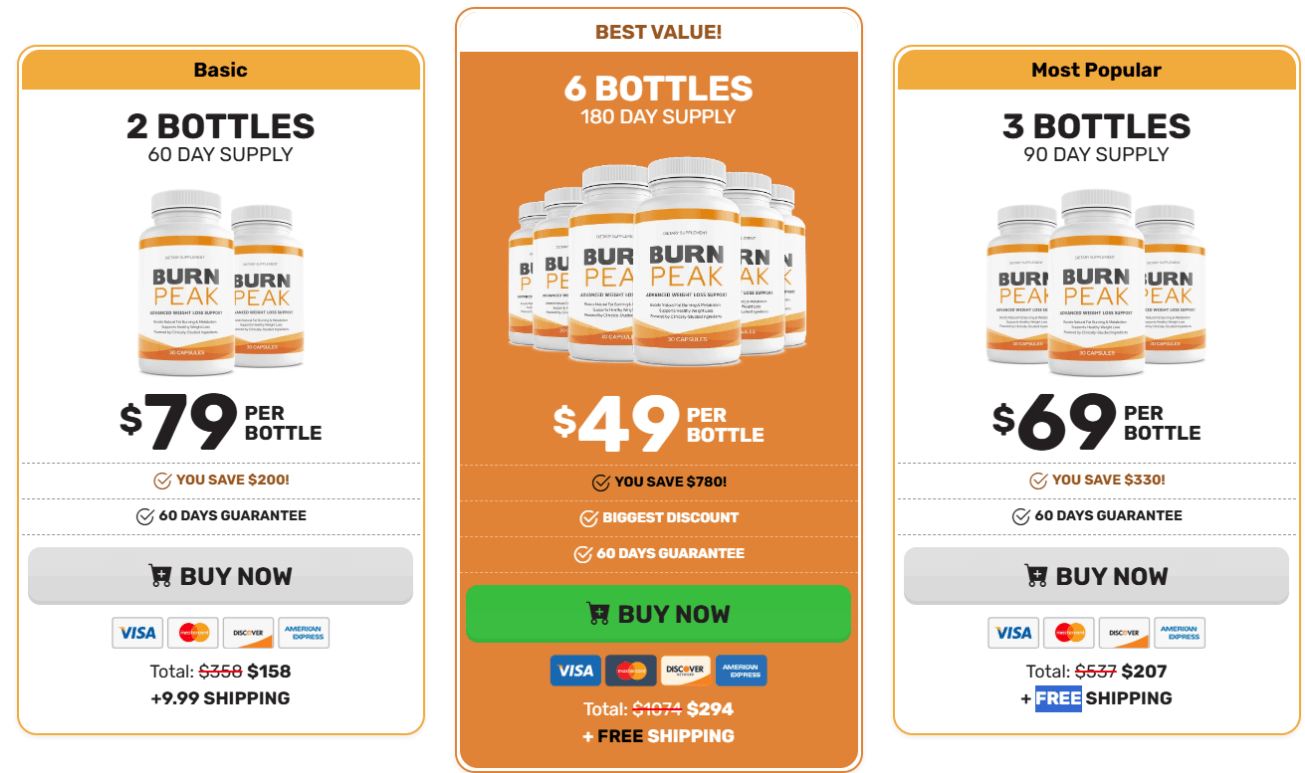The image size is (1305, 773).
Task: Click the American Express icon in the Most Popular plan
Action: (x=1180, y=633)
